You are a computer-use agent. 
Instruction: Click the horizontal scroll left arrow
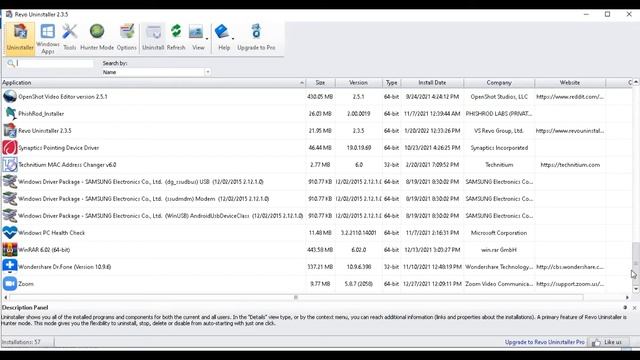pos(5,298)
